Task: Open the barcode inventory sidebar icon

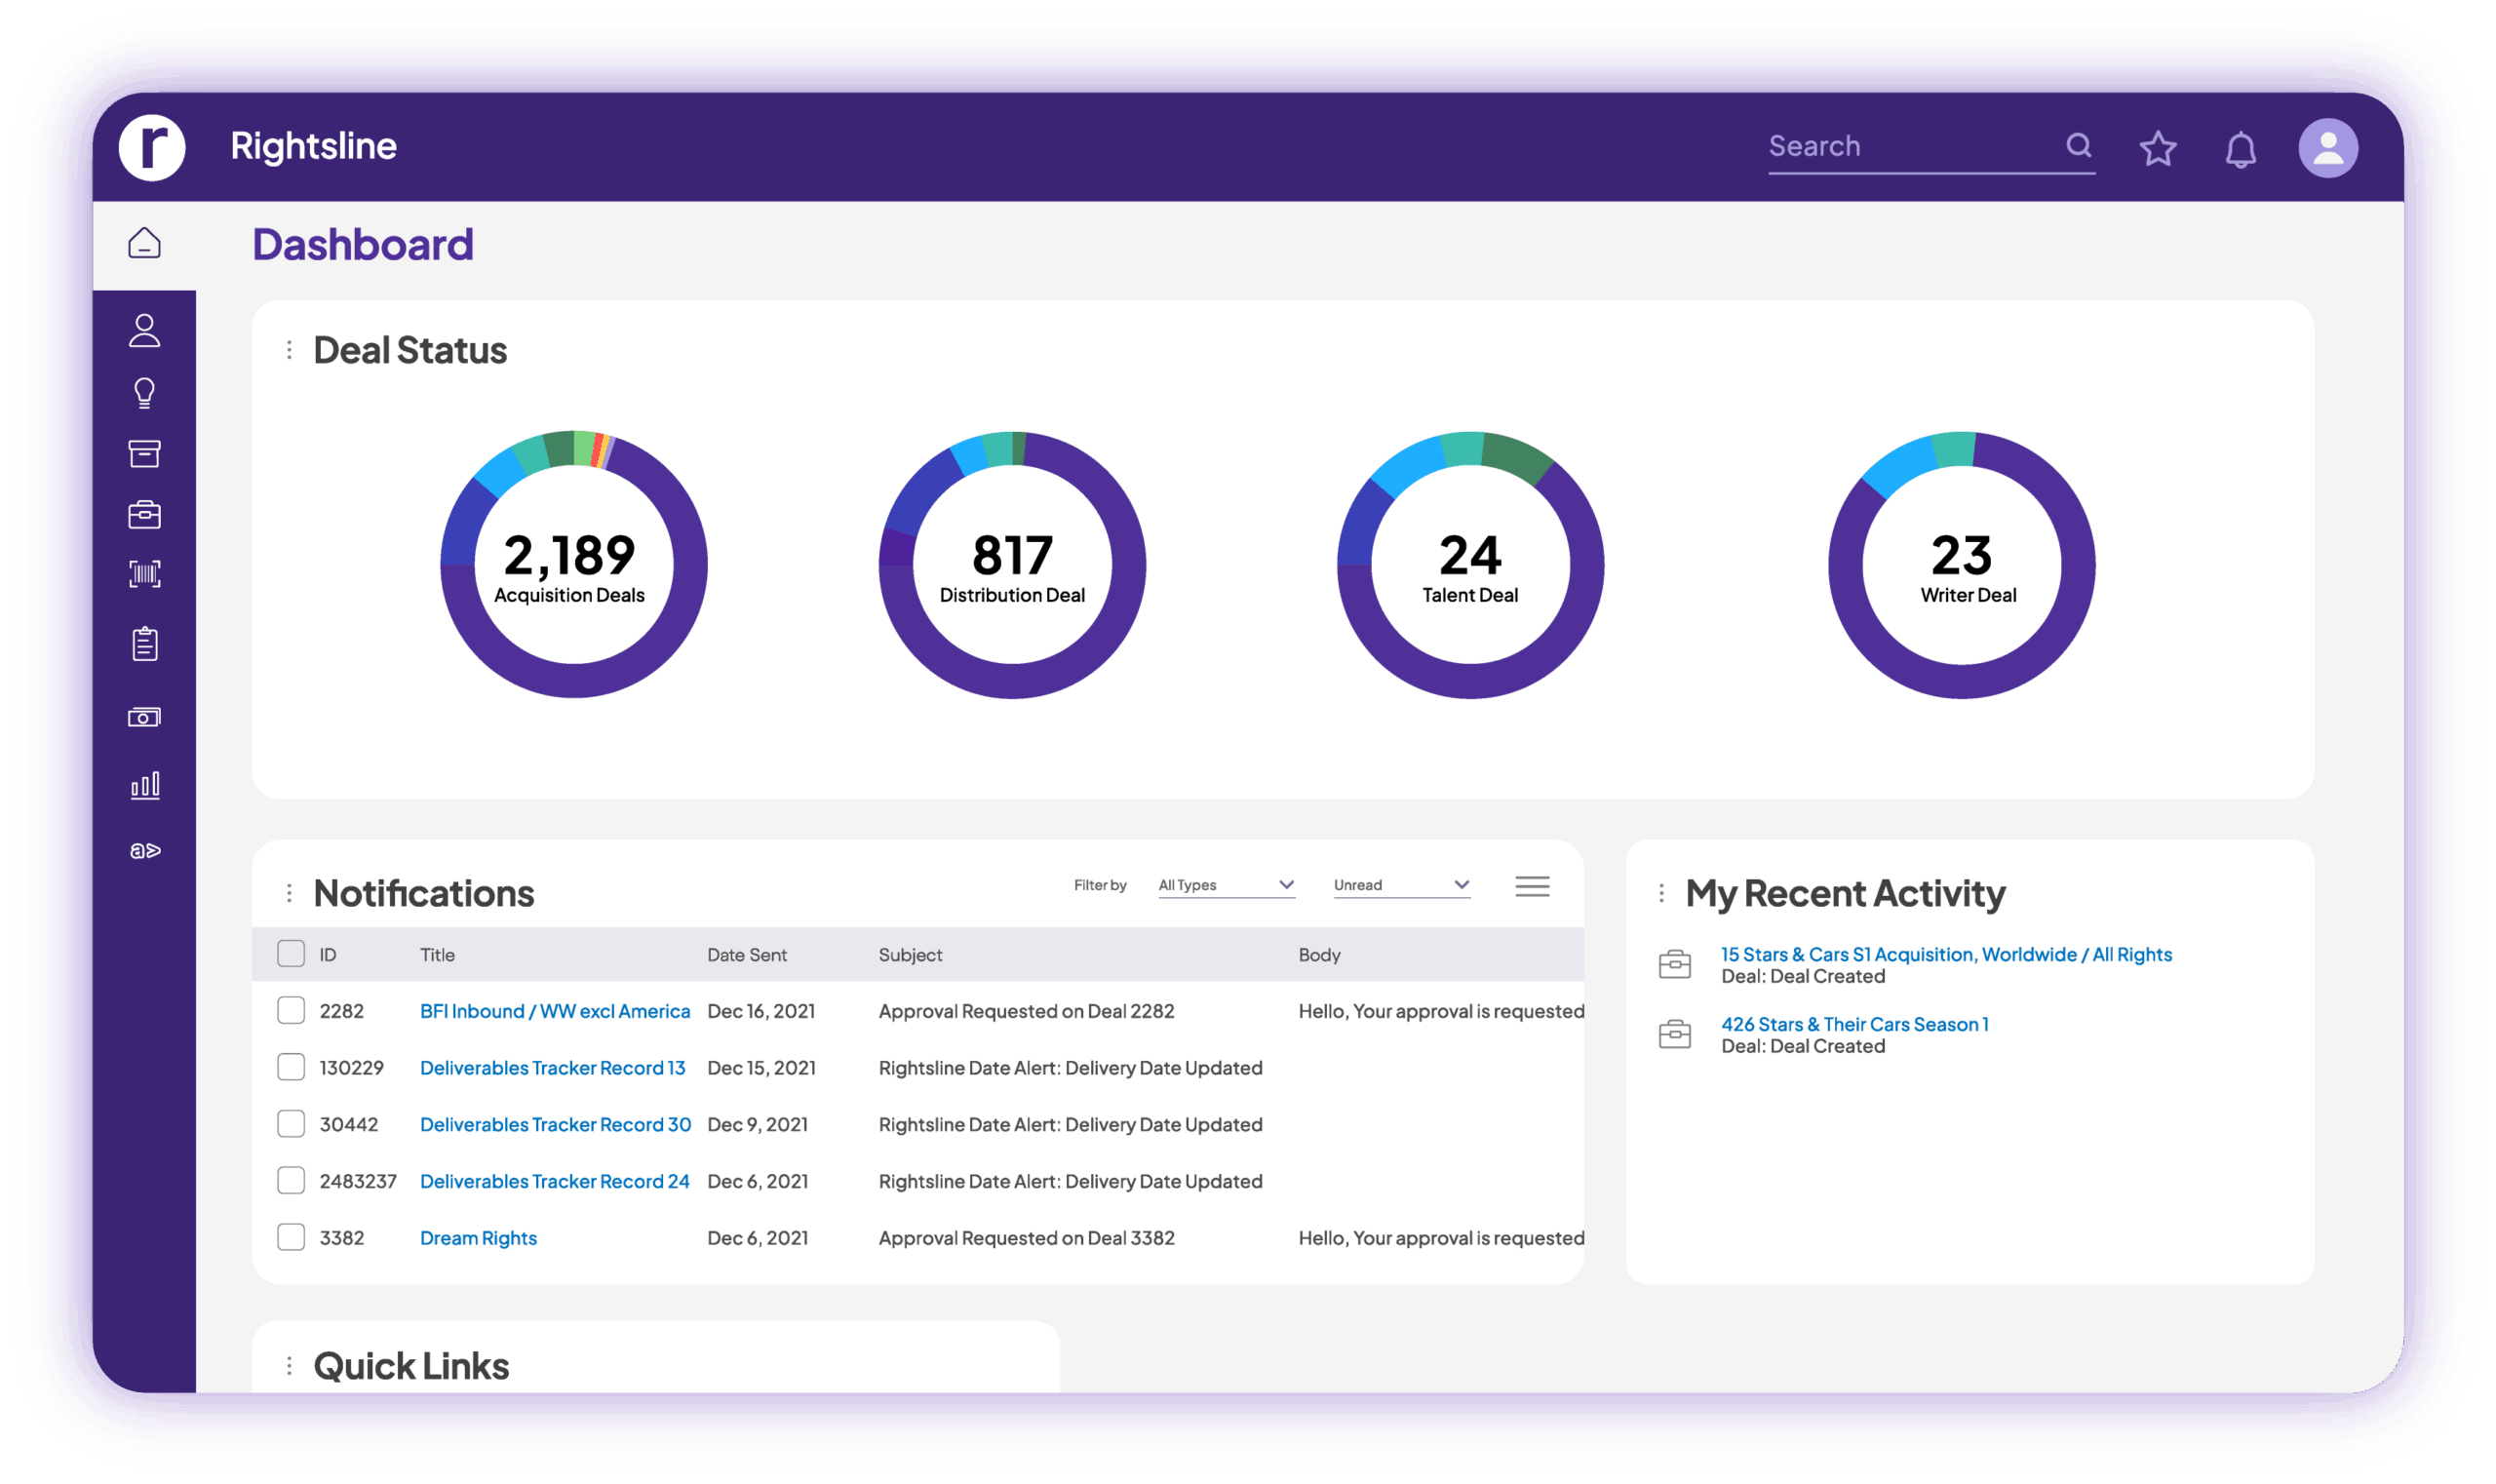Action: pyautogui.click(x=145, y=574)
